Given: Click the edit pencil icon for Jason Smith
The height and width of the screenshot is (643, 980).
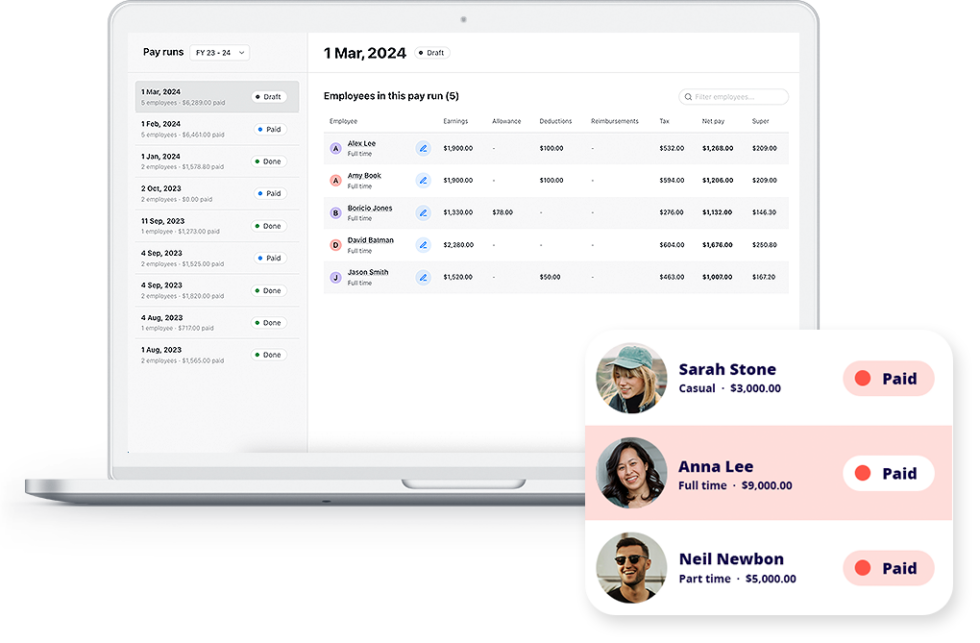Looking at the screenshot, I should (x=423, y=277).
